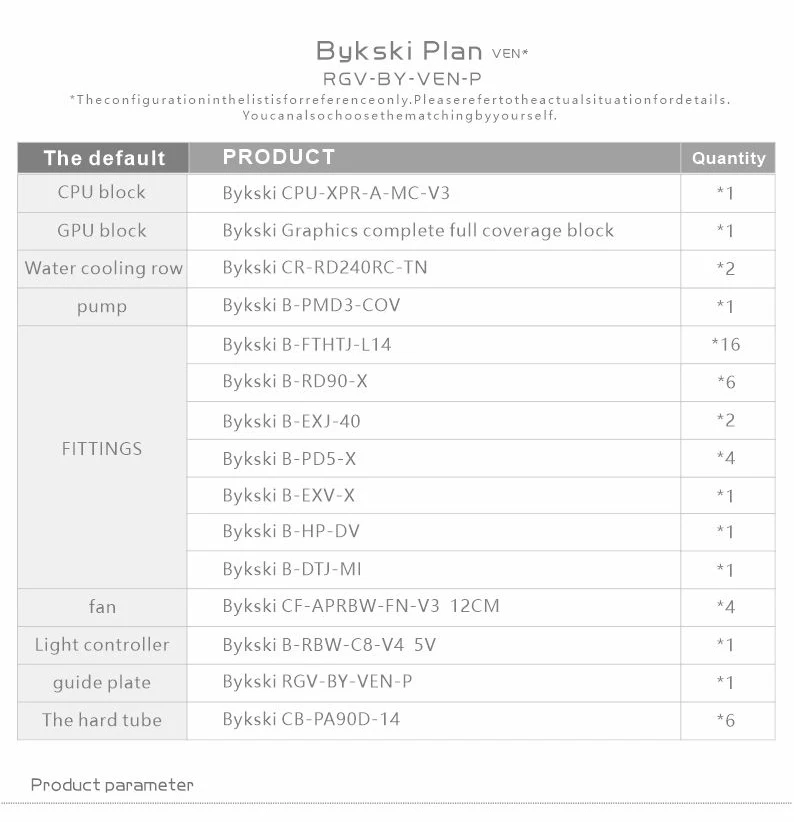794x822 pixels.
Task: Click the GPU block row label
Action: [102, 230]
